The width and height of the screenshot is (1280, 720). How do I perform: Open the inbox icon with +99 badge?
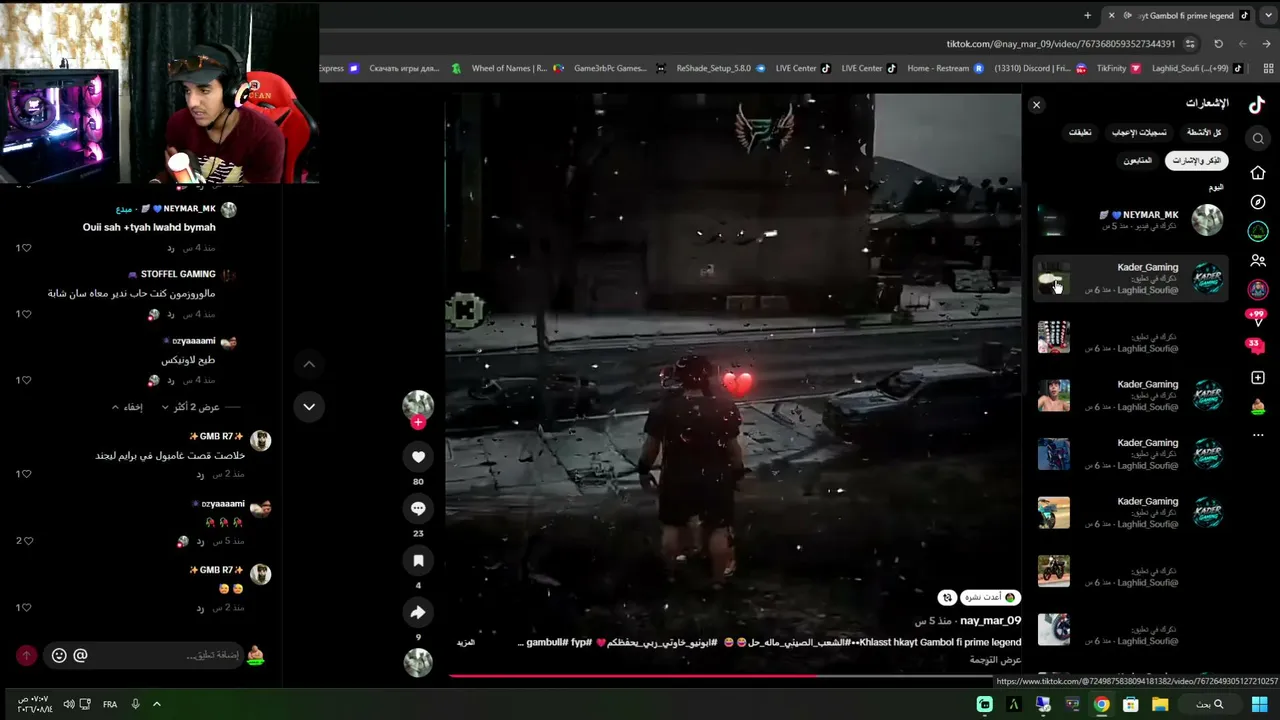click(x=1258, y=318)
